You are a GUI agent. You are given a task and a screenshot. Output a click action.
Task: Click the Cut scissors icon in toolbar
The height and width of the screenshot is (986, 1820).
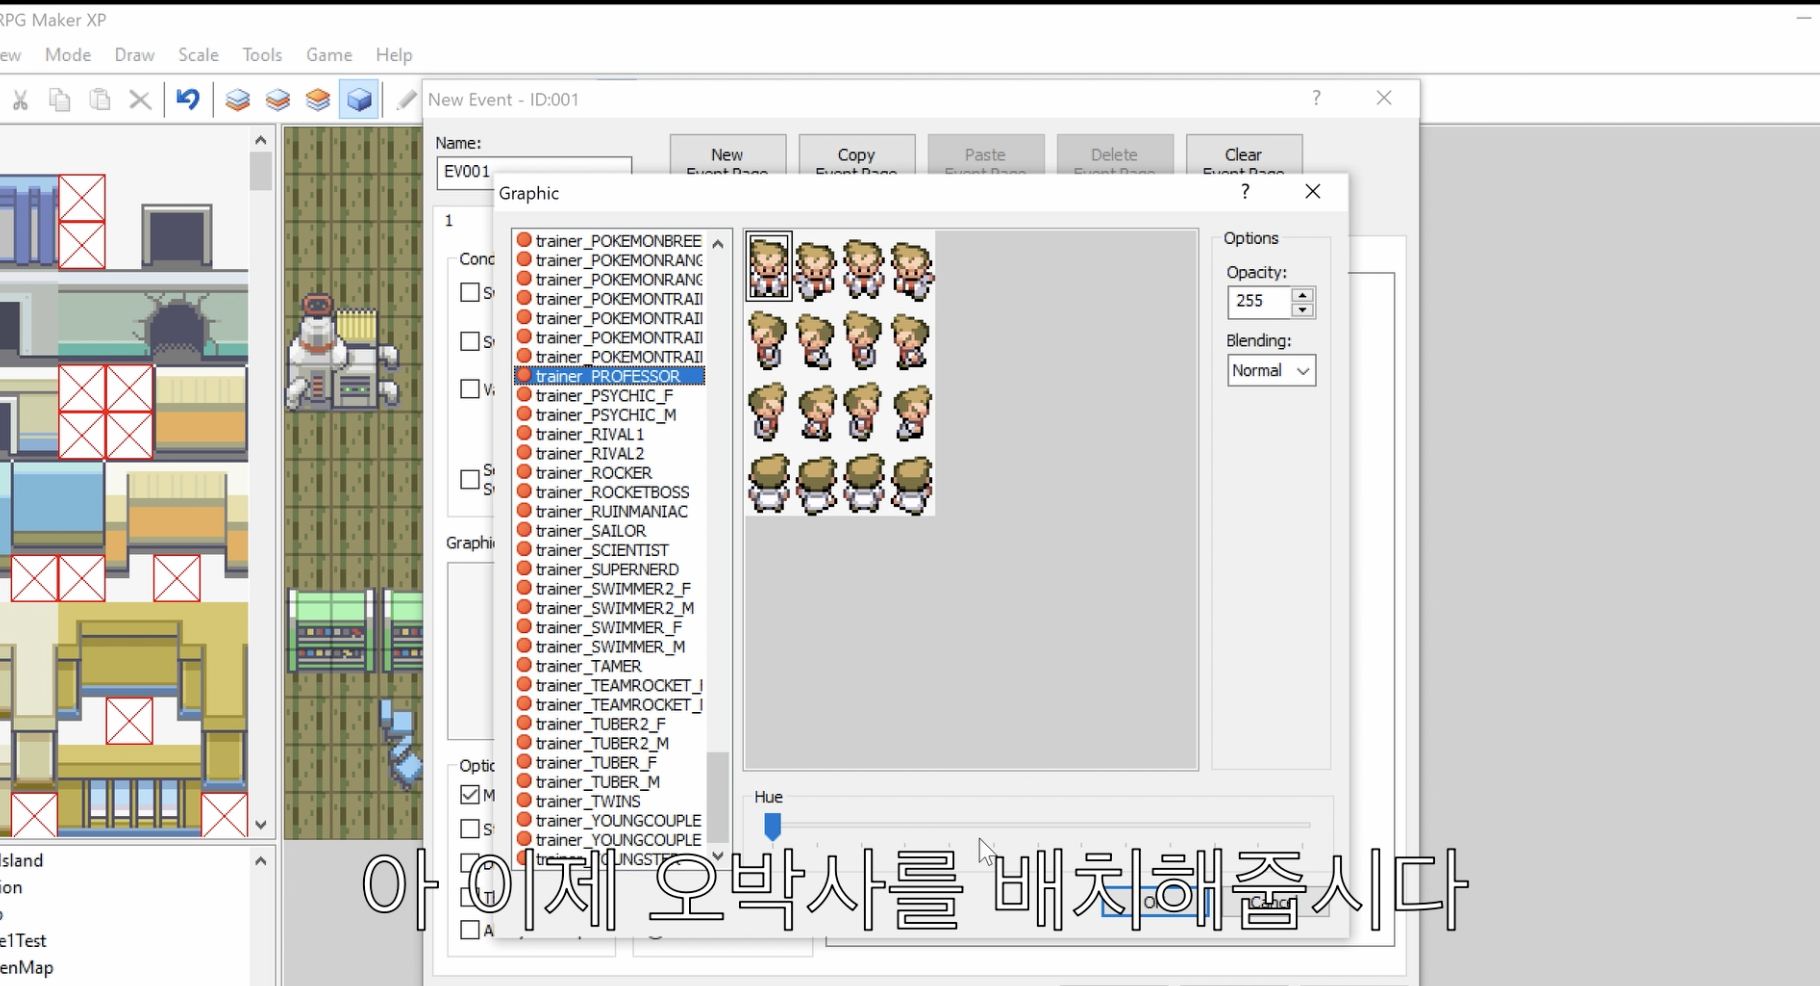[x=19, y=100]
